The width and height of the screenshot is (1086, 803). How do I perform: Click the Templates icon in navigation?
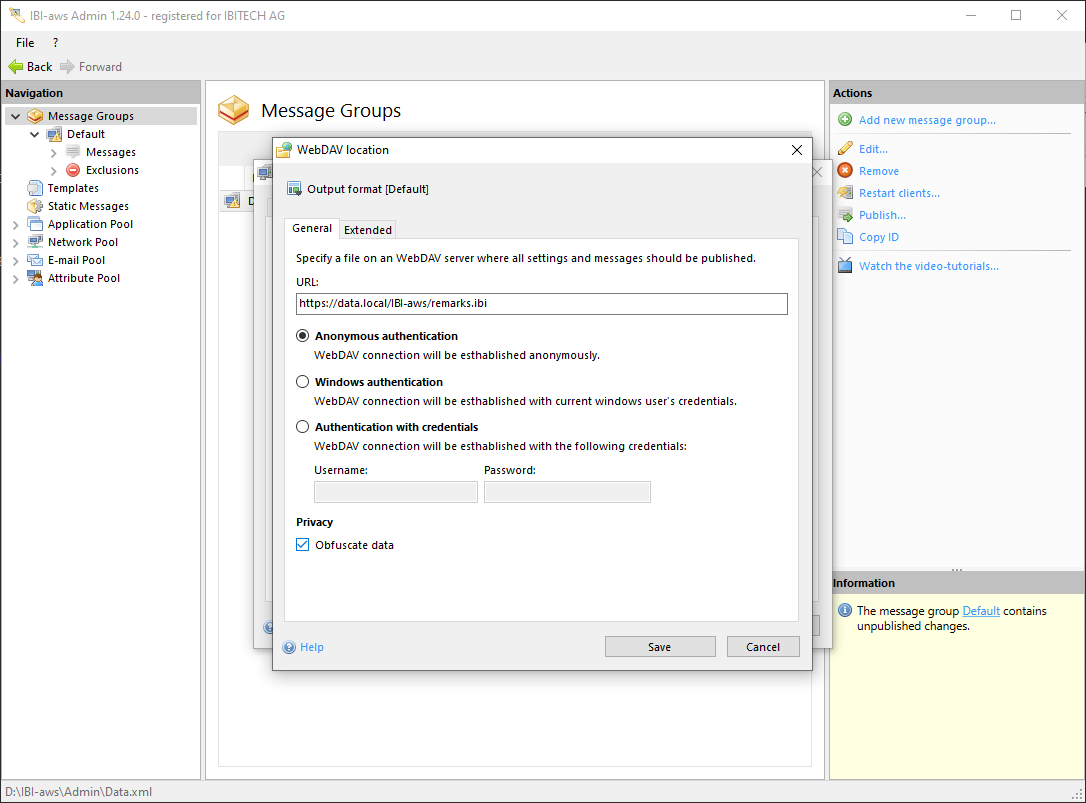coord(35,188)
